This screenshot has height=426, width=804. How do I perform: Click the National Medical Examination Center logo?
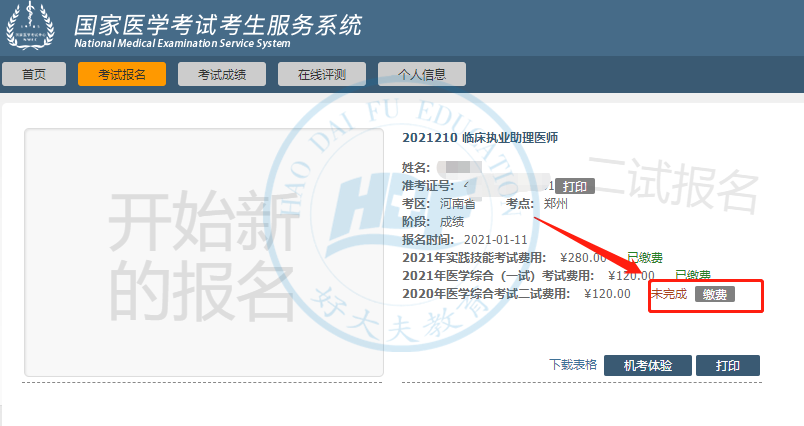[x=30, y=26]
